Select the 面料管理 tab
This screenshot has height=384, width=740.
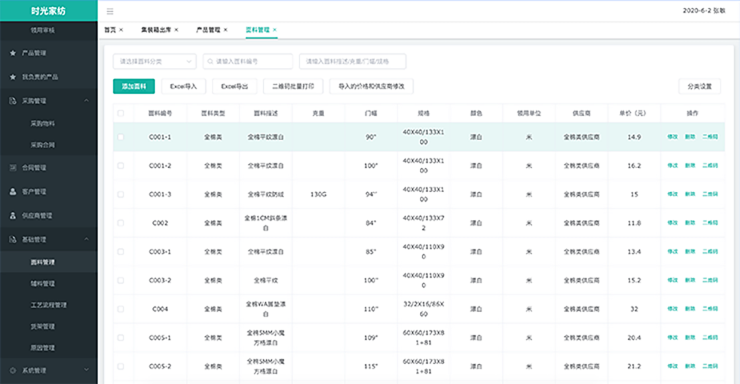257,30
